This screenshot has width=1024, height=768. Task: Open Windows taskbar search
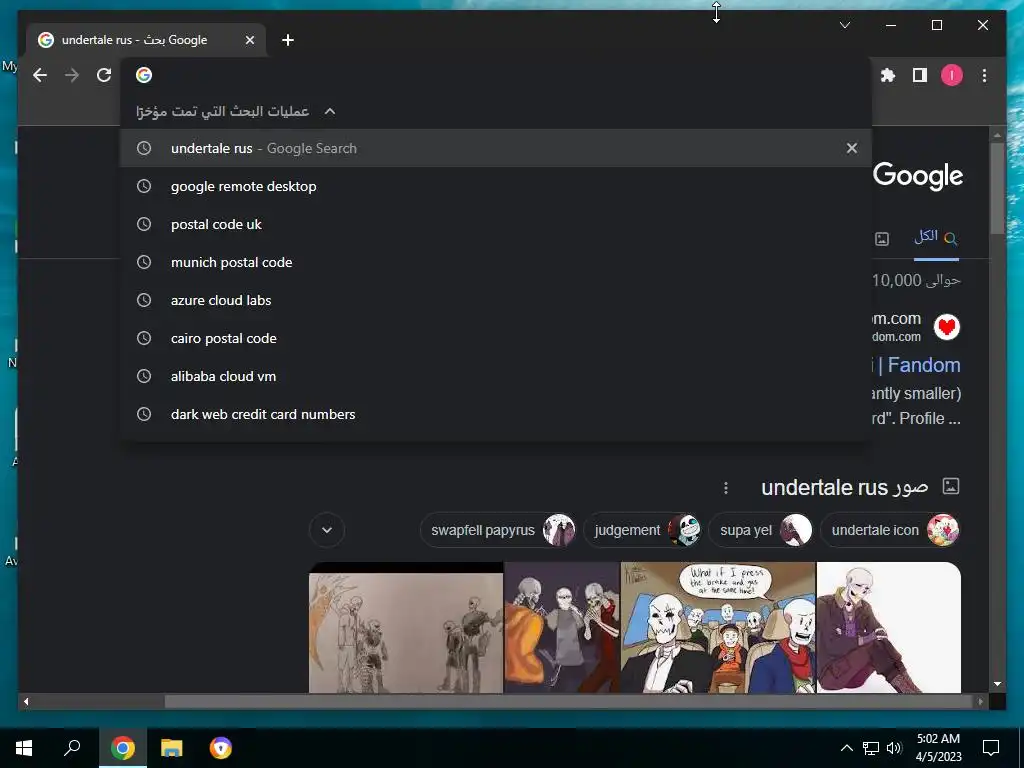[x=72, y=748]
